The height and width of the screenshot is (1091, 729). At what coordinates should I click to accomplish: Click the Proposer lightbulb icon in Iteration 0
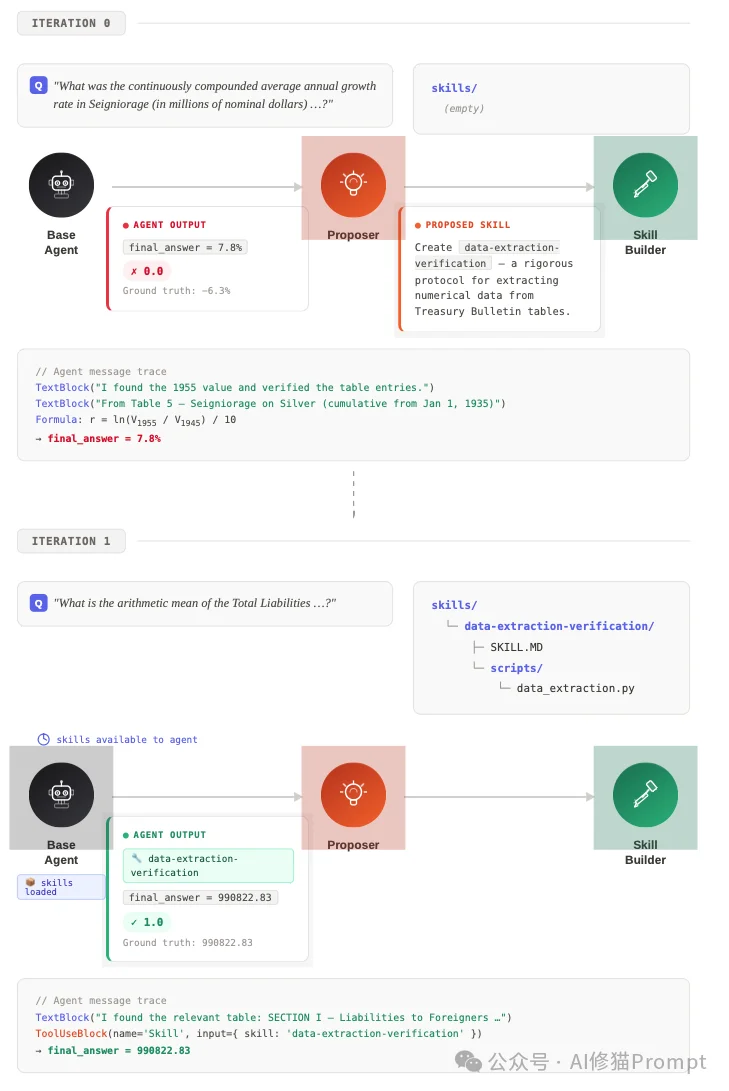click(353, 185)
